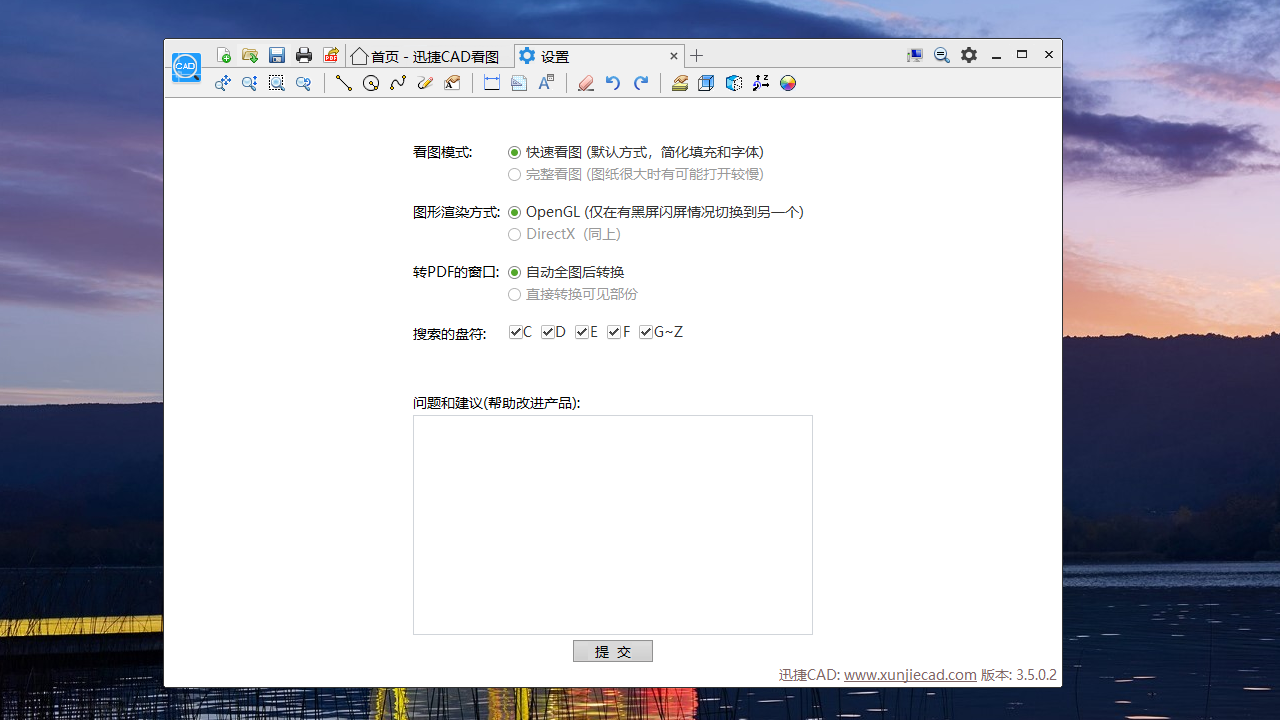Choose 直接转换可见部份 for PDF conversion

pyautogui.click(x=514, y=294)
